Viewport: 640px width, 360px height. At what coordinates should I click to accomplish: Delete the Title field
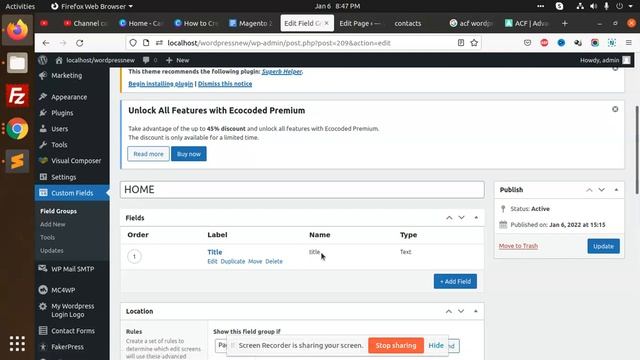tap(274, 262)
